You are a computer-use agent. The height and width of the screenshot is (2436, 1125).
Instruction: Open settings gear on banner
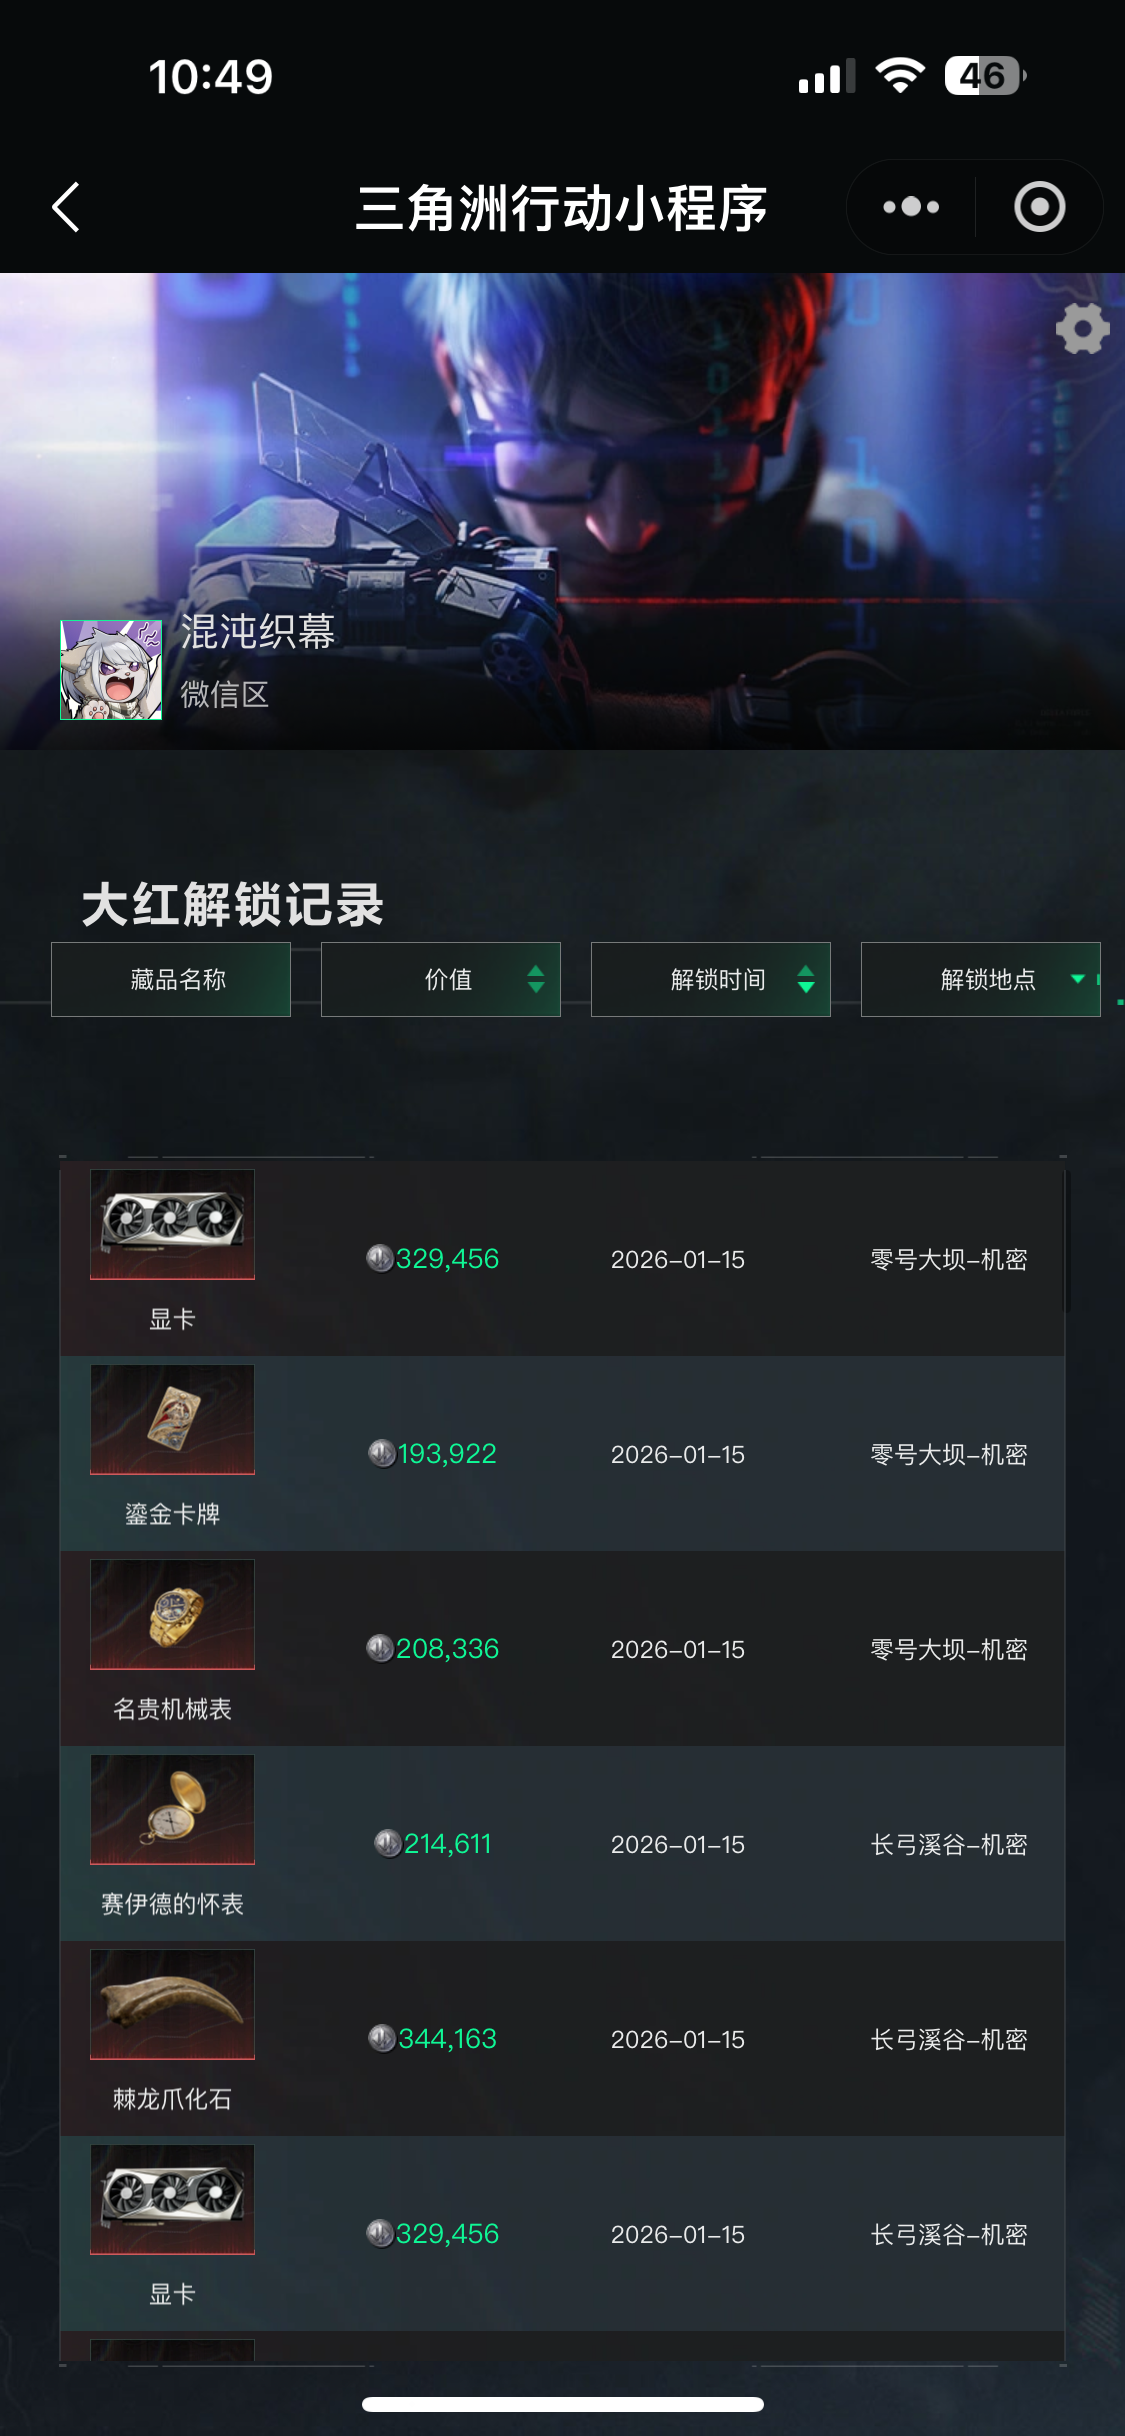point(1082,329)
